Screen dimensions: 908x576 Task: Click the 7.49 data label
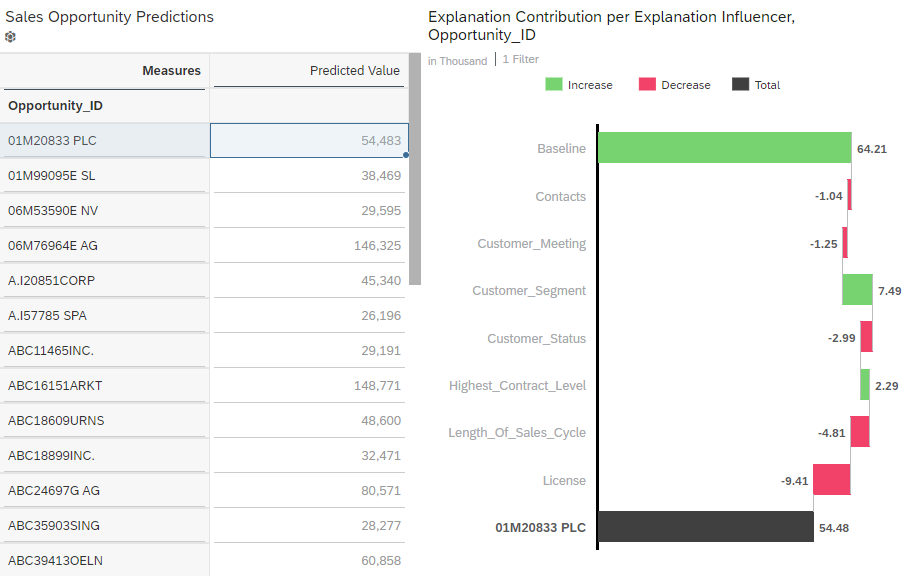coord(889,291)
